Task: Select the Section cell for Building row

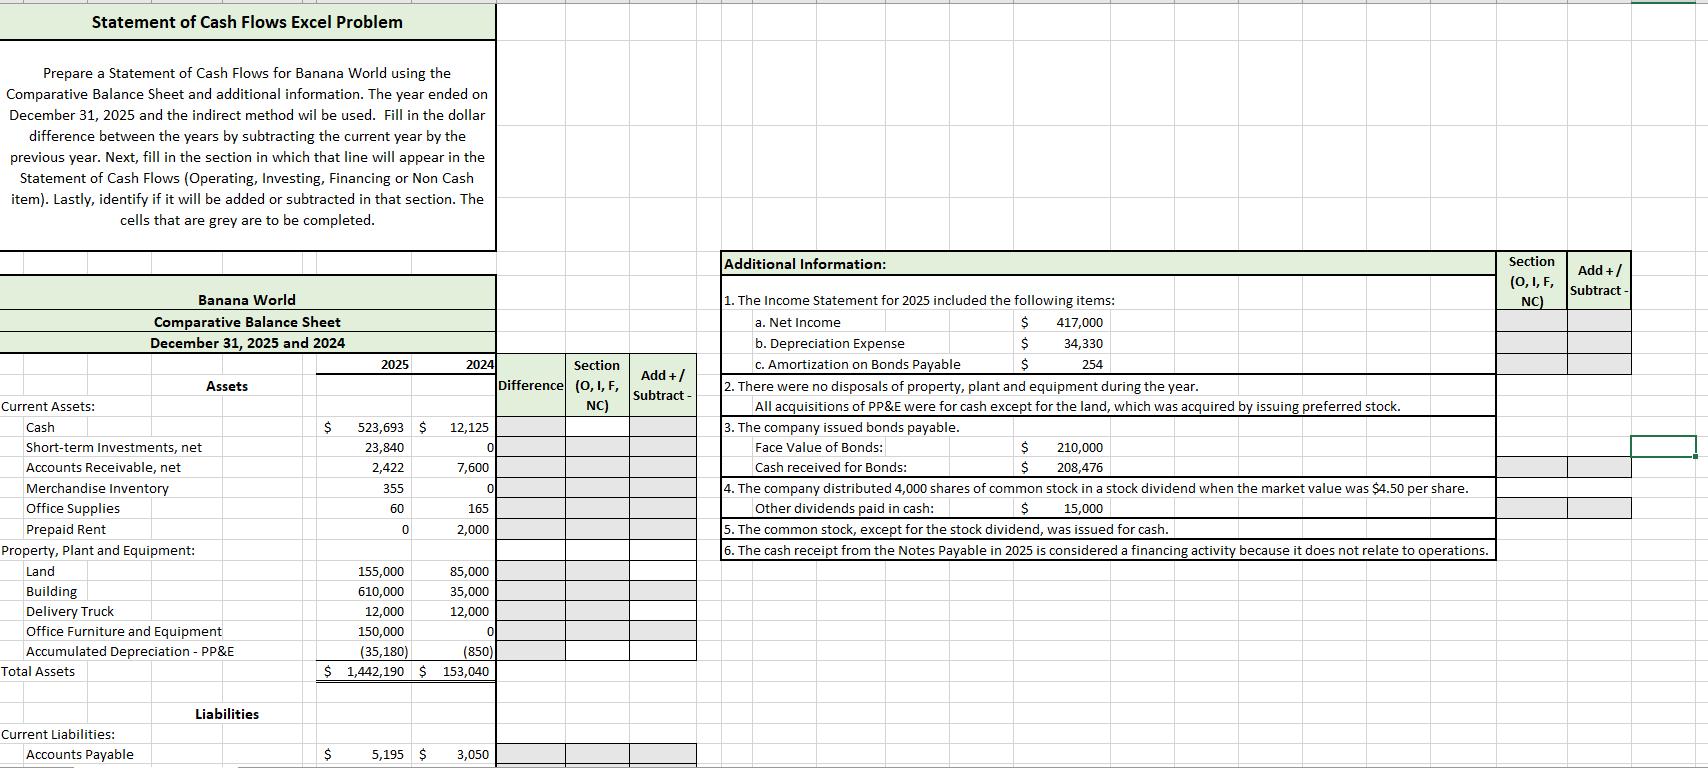Action: click(x=597, y=591)
